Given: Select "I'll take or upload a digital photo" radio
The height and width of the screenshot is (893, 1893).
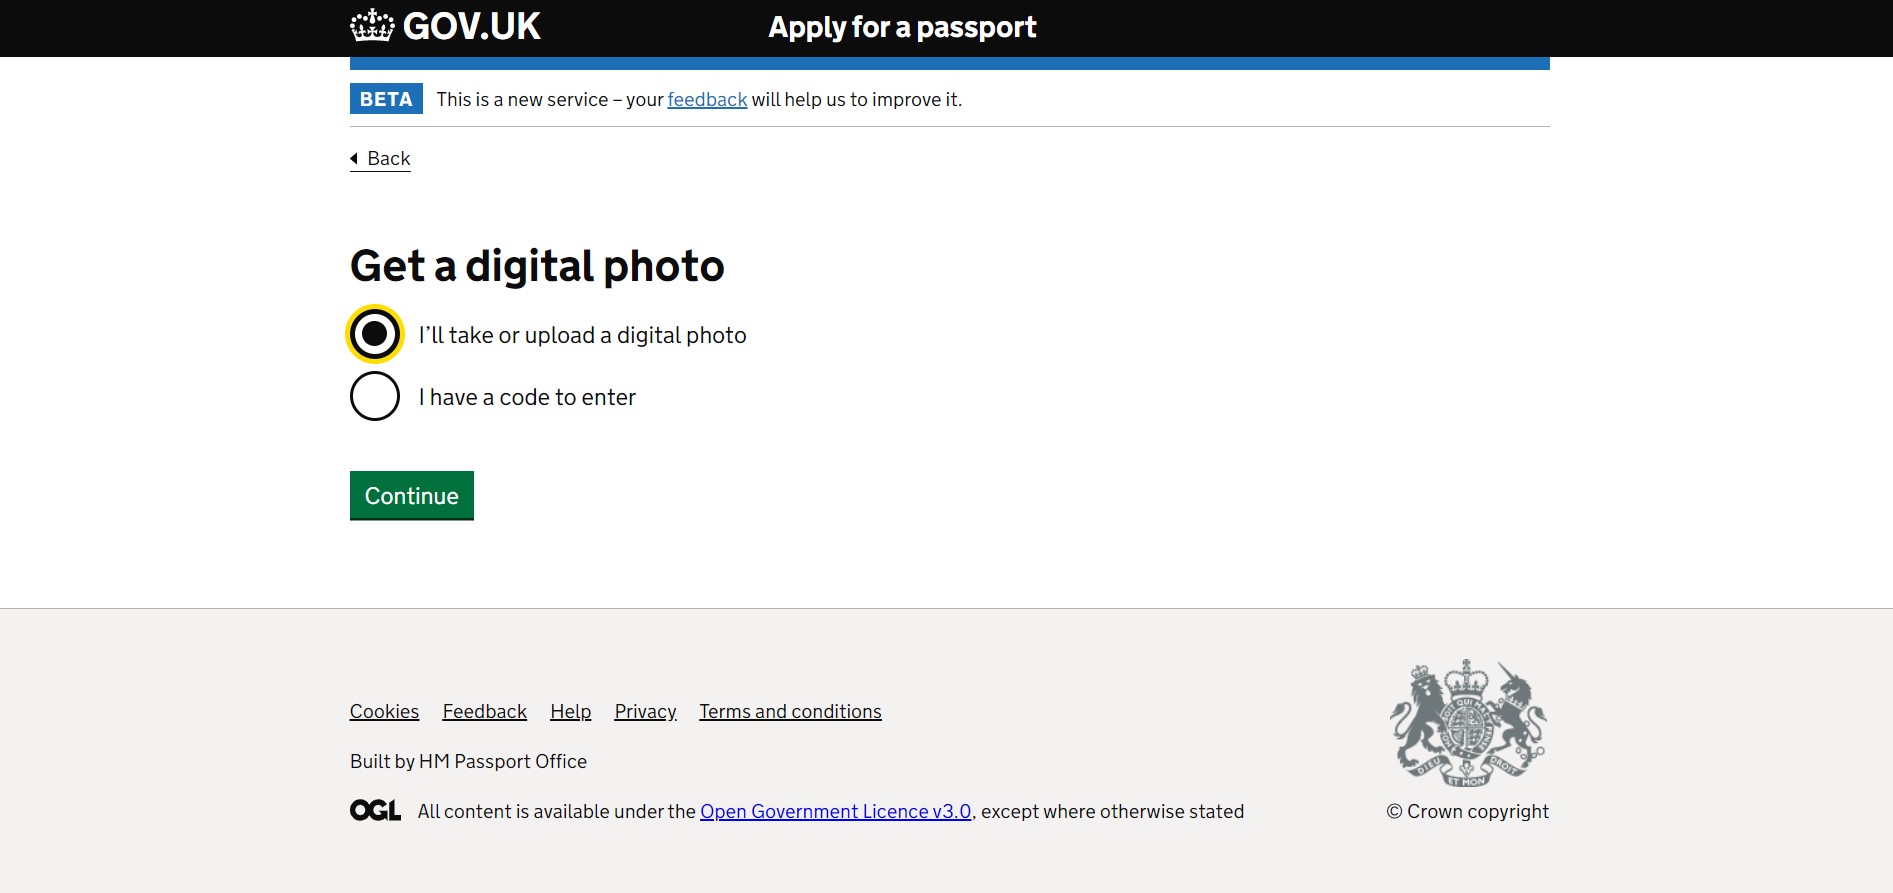Looking at the screenshot, I should [375, 334].
